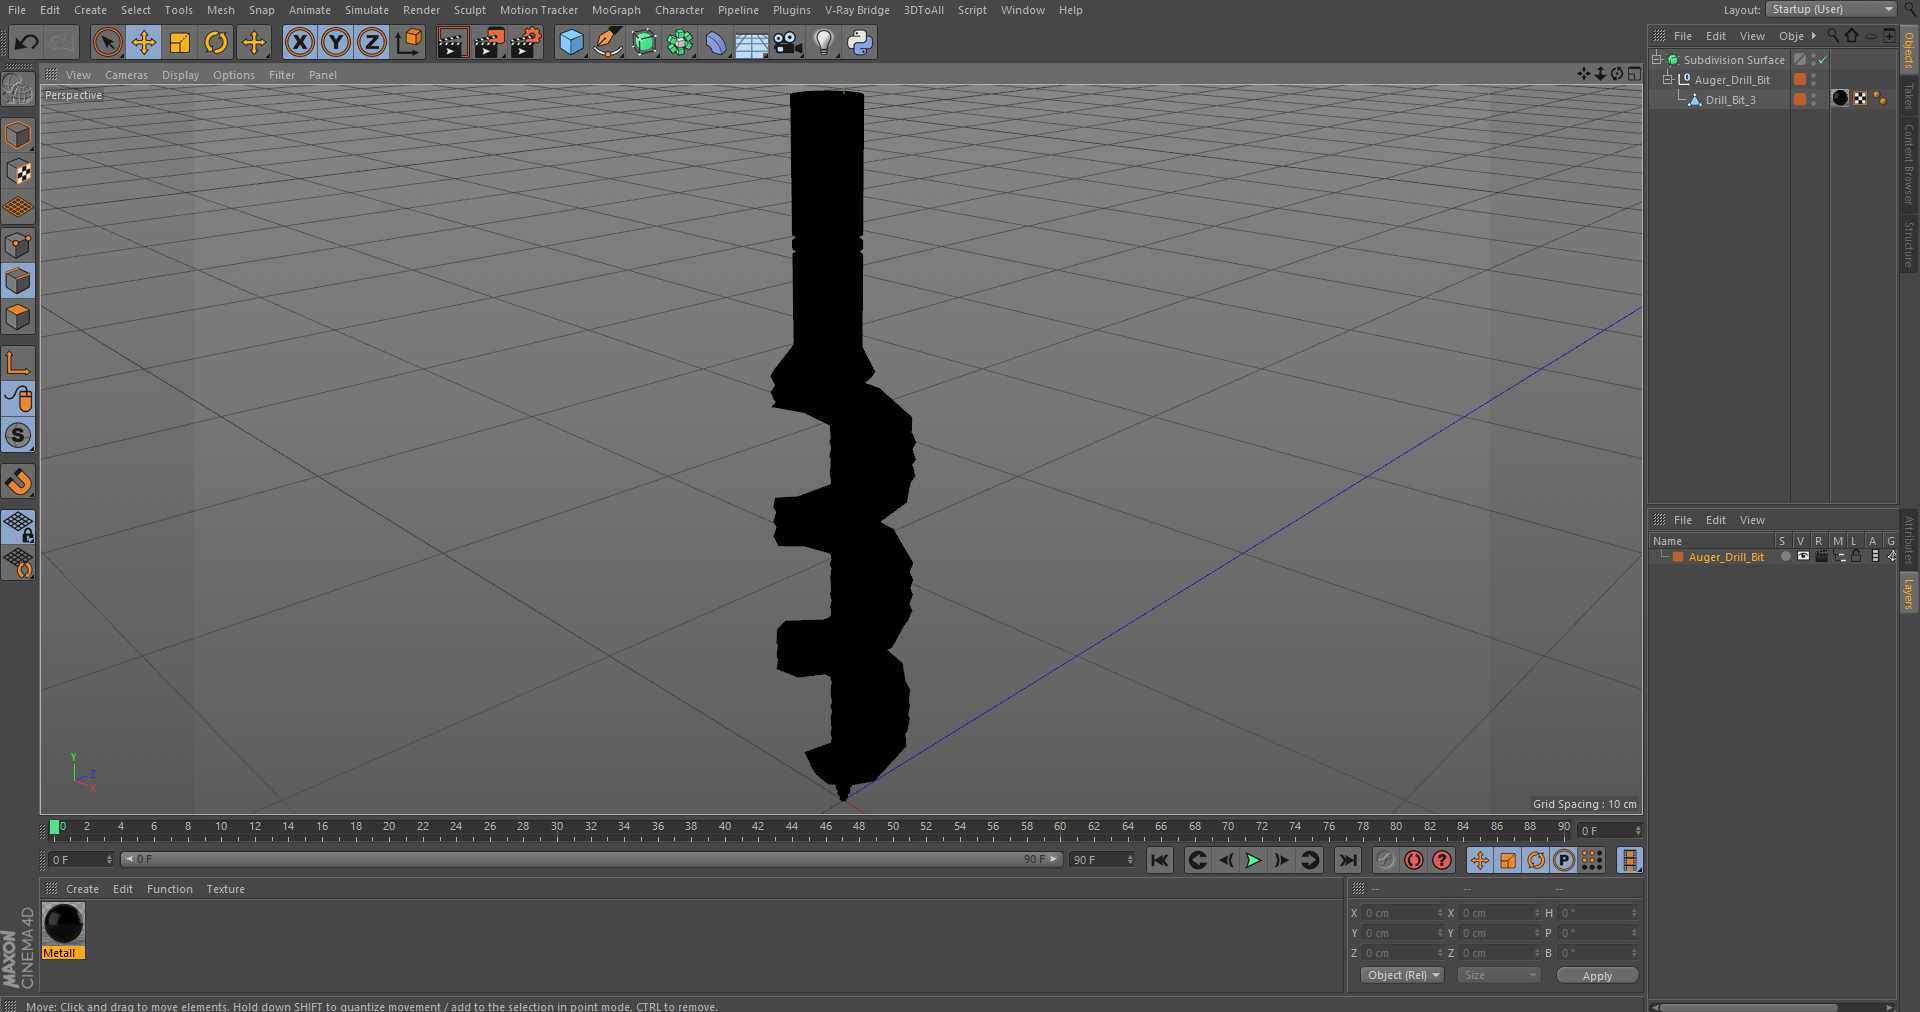1920x1012 pixels.
Task: Enable Polygons mode
Action: tap(18, 317)
